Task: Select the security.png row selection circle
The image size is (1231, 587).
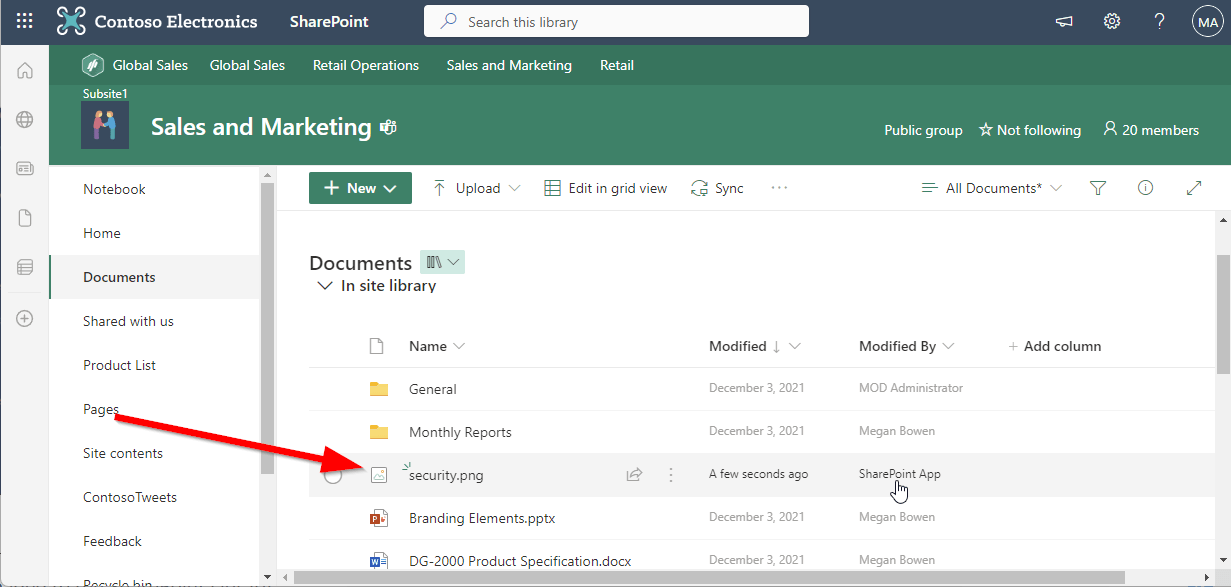Action: 333,475
